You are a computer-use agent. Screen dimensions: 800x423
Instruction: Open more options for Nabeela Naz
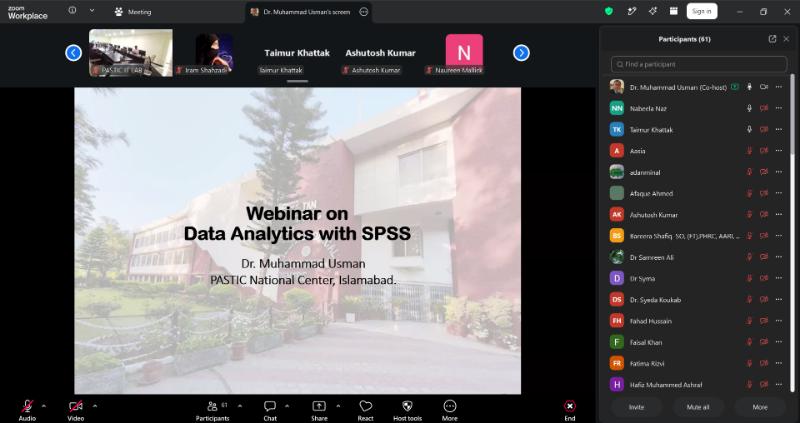(x=779, y=108)
